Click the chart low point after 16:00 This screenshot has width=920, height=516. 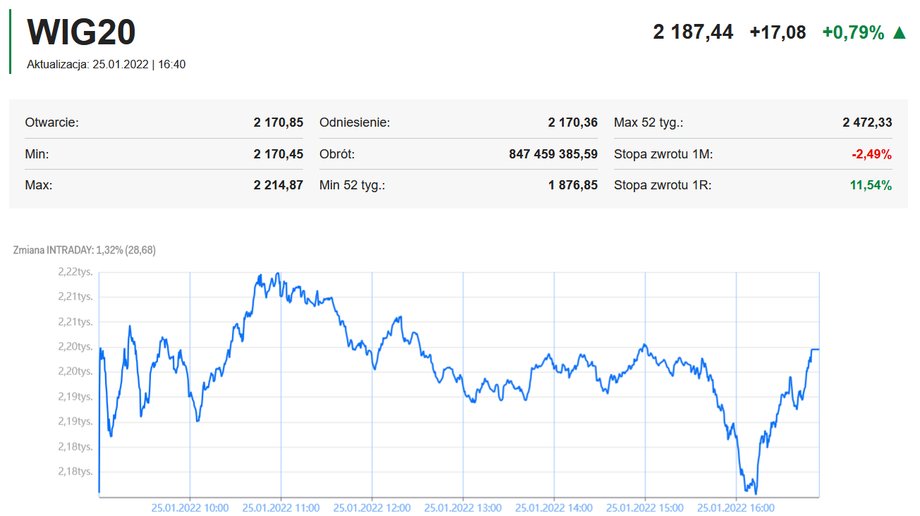pyautogui.click(x=755, y=492)
